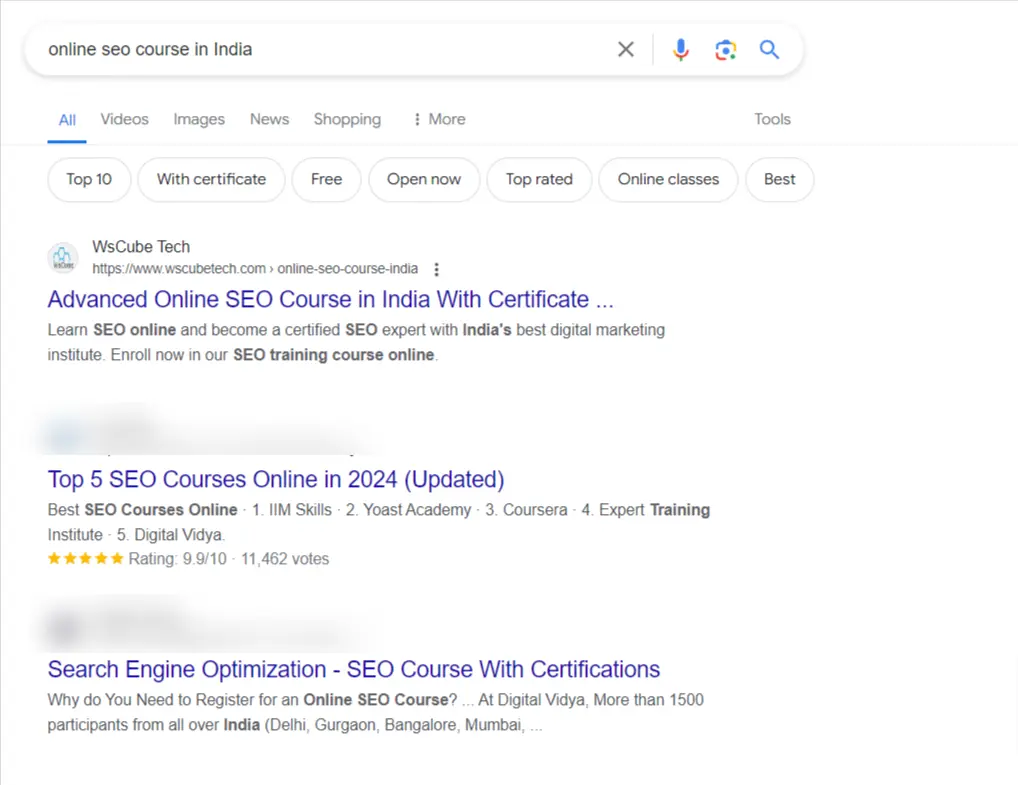Switch to the Images tab
Image resolution: width=1018 pixels, height=785 pixels.
199,119
